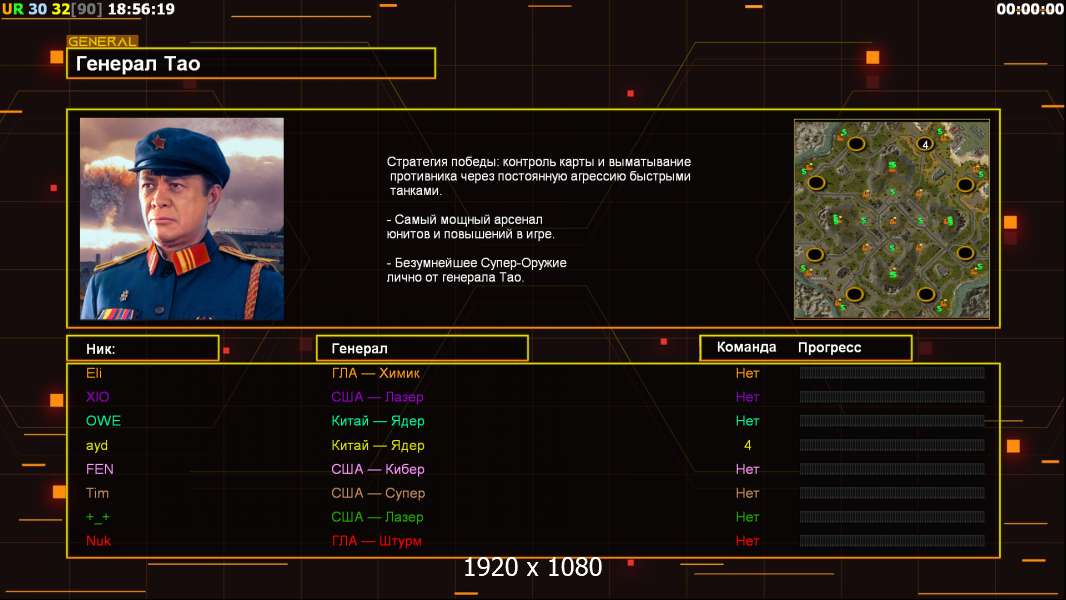Image resolution: width=1066 pixels, height=600 pixels.
Task: Select the "Команда" column heading
Action: coord(746,348)
